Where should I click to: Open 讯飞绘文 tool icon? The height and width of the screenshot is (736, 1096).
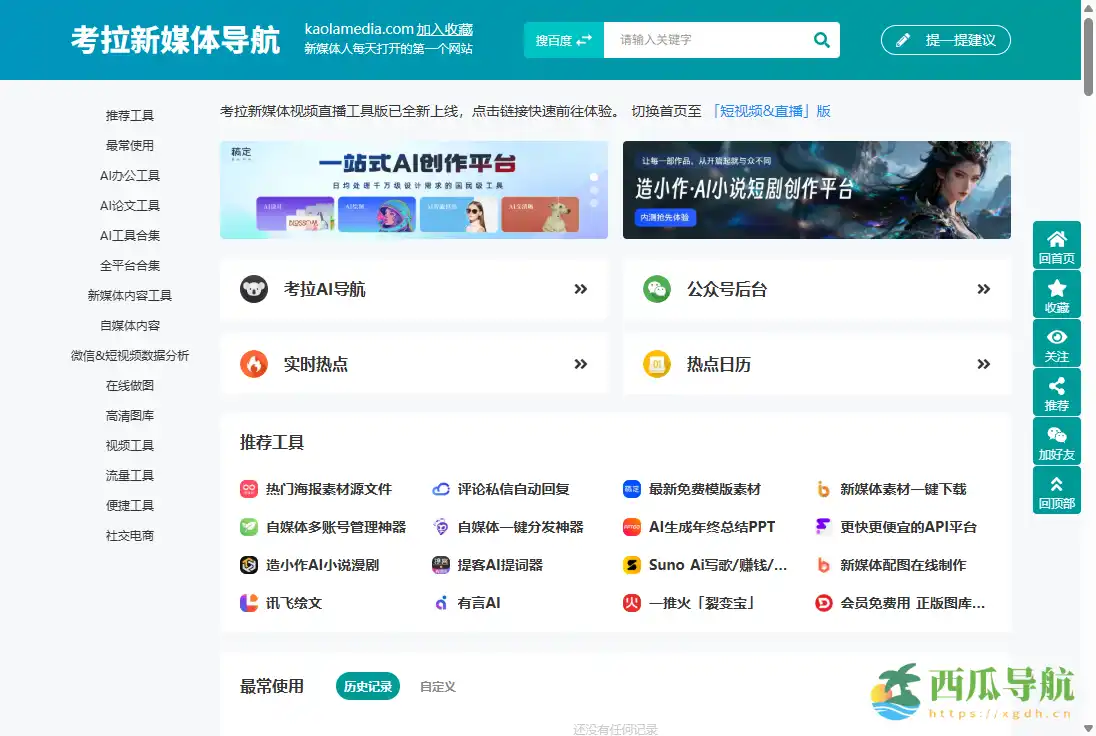pyautogui.click(x=248, y=602)
